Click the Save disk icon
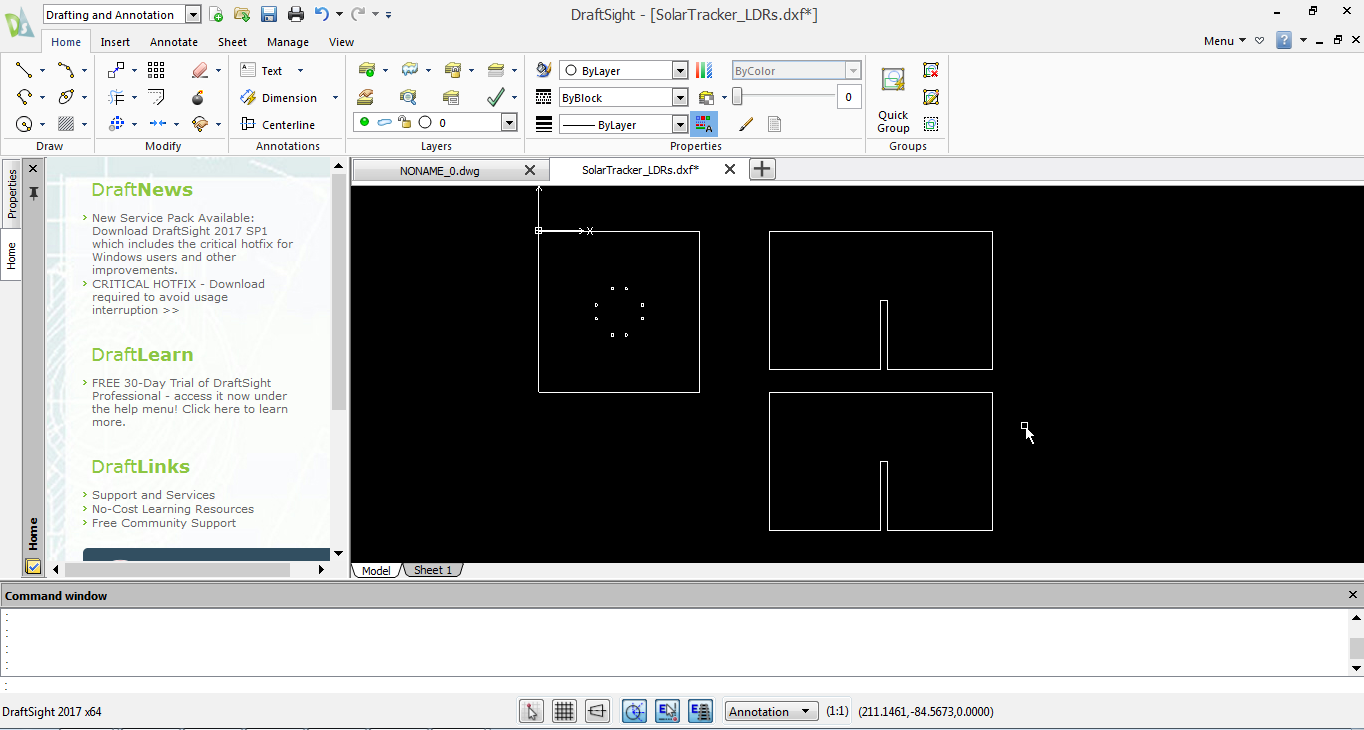The width and height of the screenshot is (1364, 730). (269, 14)
